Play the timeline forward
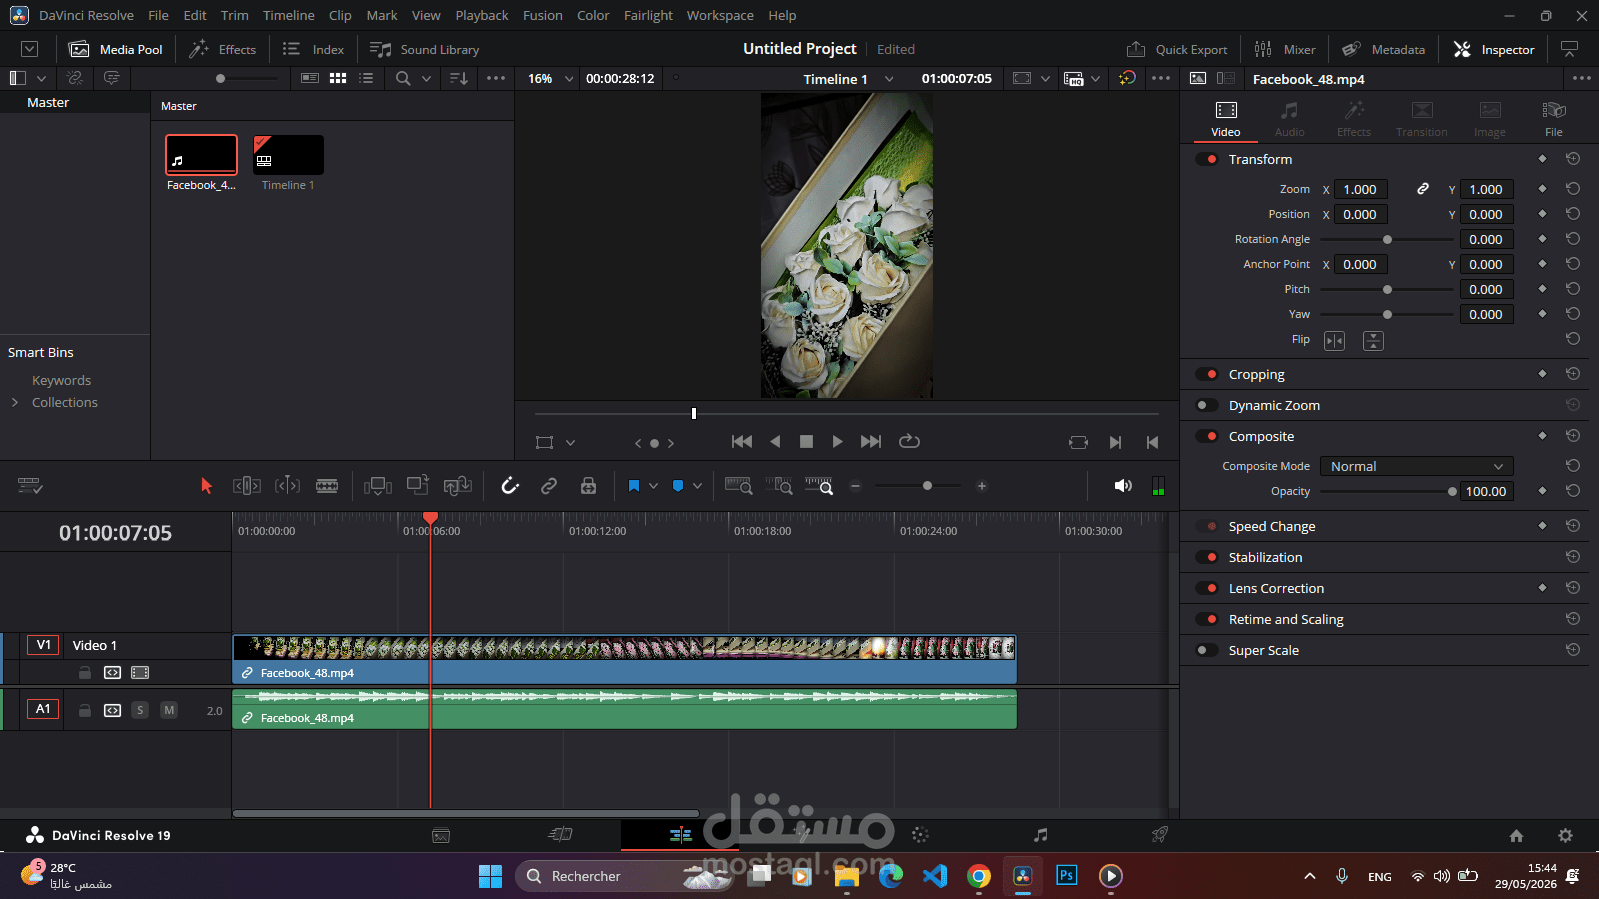This screenshot has width=1599, height=899. tap(837, 441)
